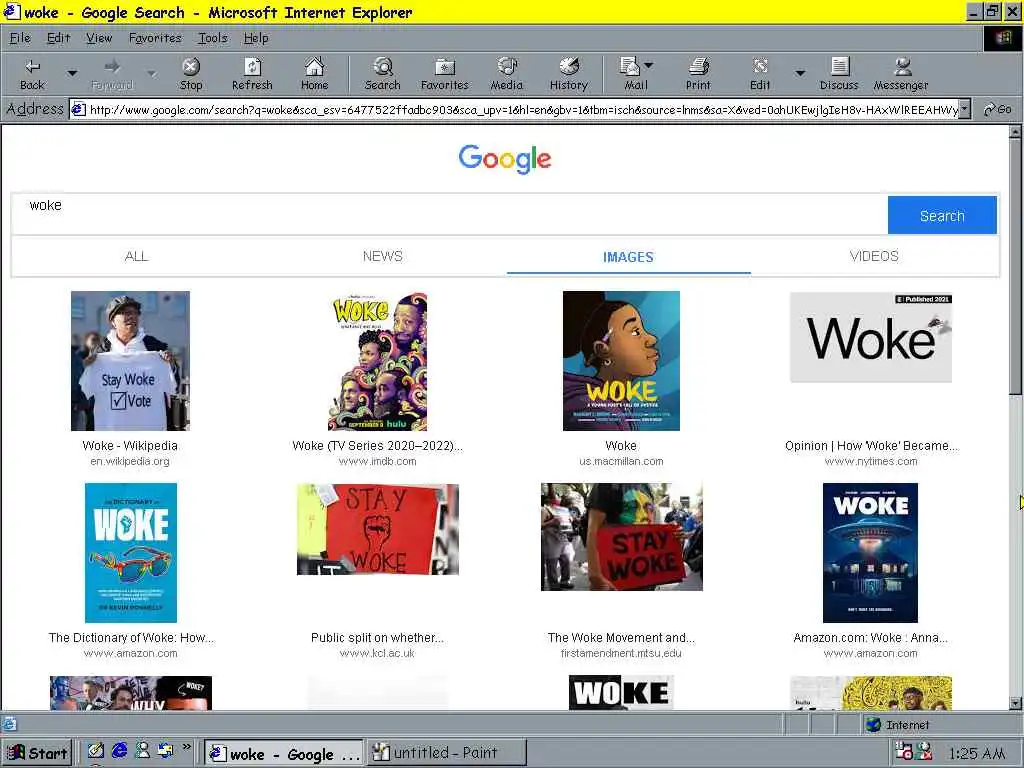This screenshot has width=1024, height=768.
Task: Open the macmillan Woke book cover thumbnail
Action: 621,360
